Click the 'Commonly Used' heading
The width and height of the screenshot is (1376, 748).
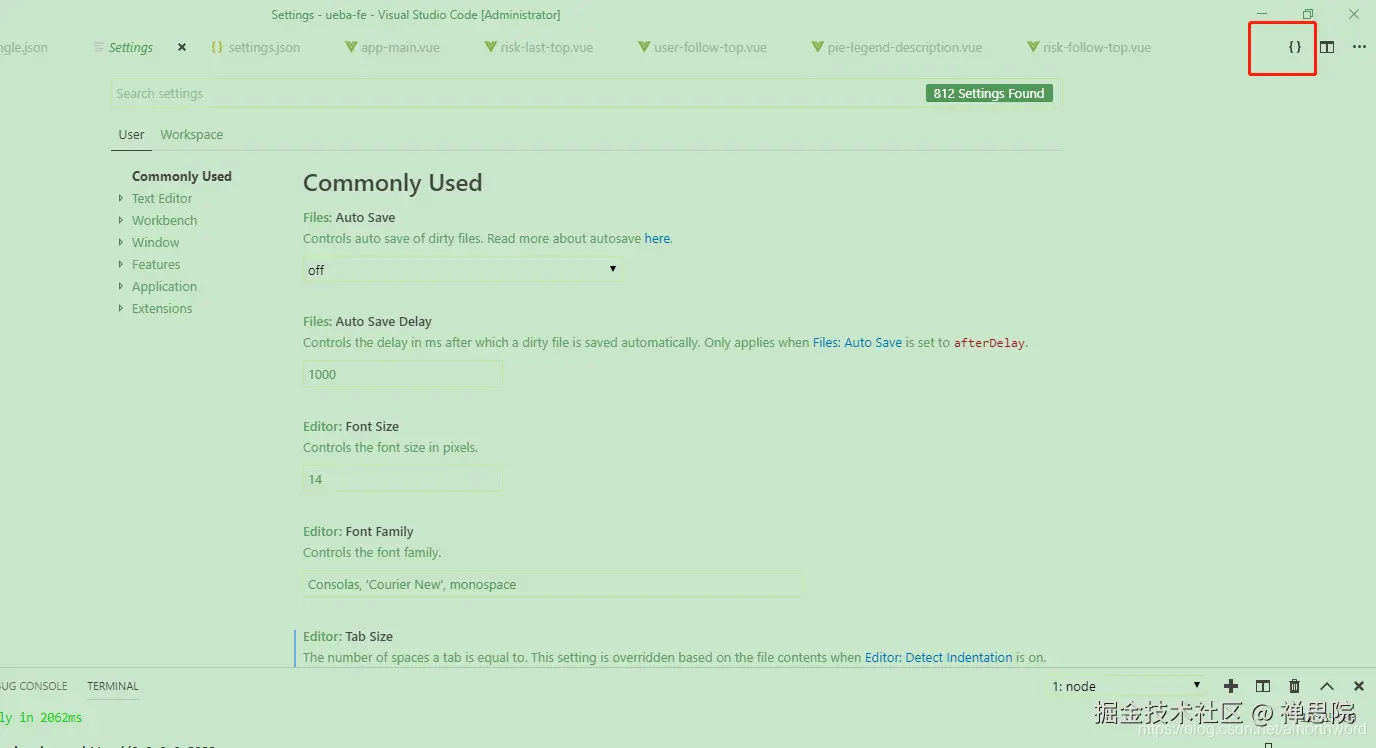click(x=392, y=183)
